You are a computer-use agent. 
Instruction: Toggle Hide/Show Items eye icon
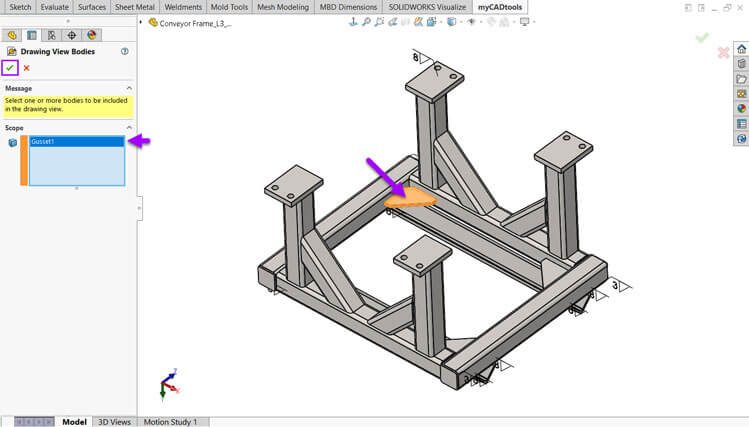(x=471, y=22)
